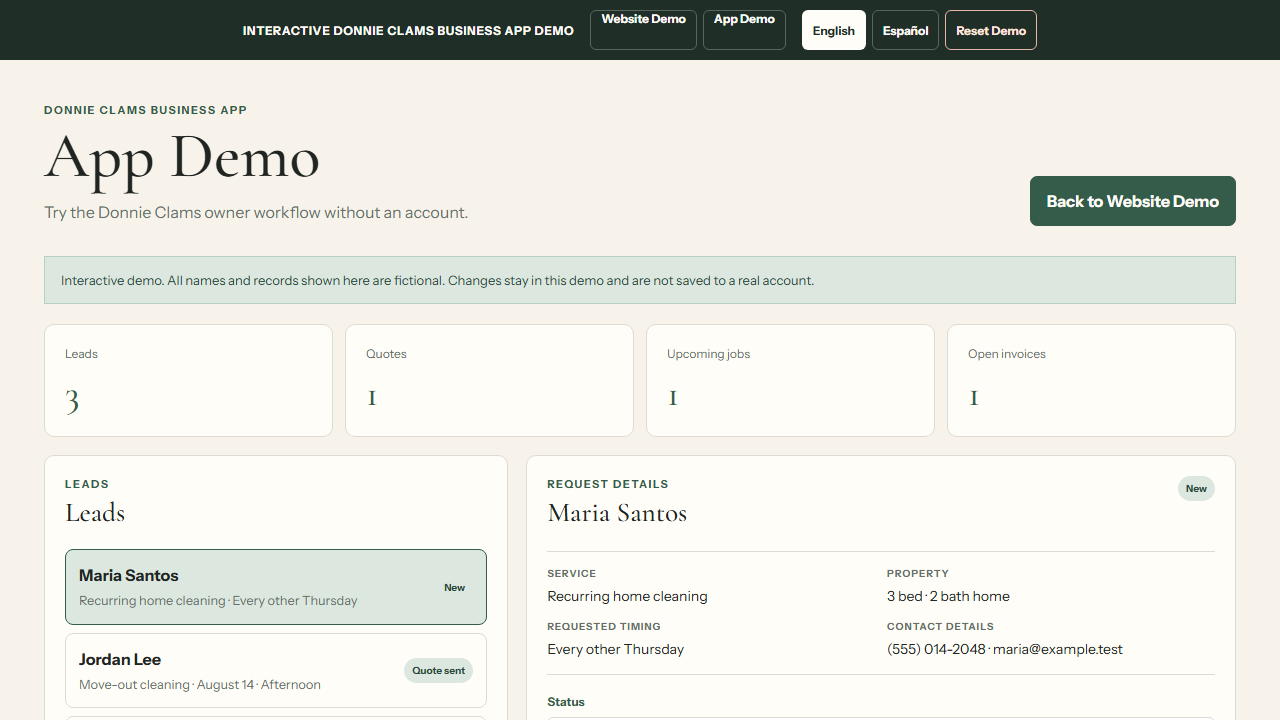1280x720 pixels.
Task: Click the "Maria Santos" heading in Request Details
Action: tap(617, 514)
